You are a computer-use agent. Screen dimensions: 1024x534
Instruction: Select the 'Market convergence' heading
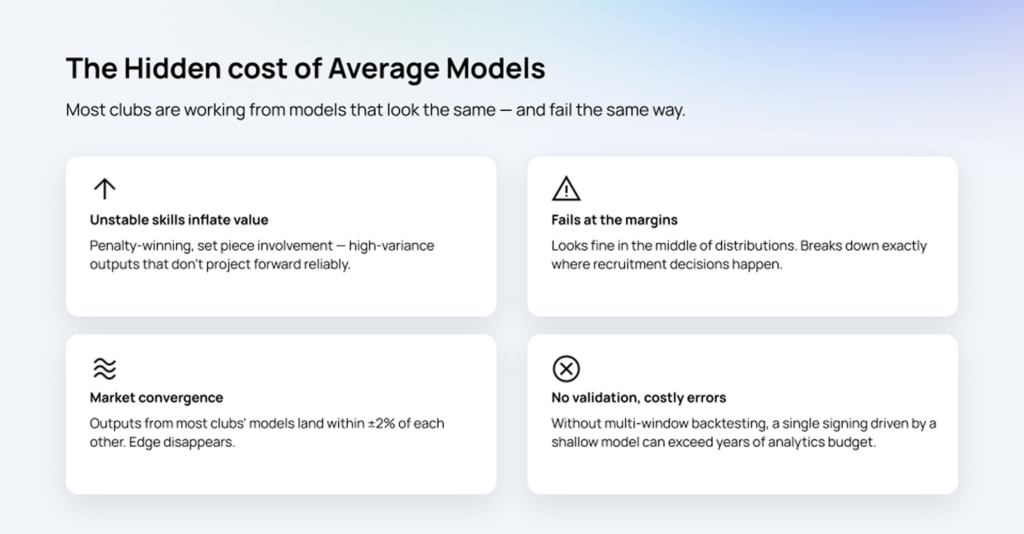156,398
